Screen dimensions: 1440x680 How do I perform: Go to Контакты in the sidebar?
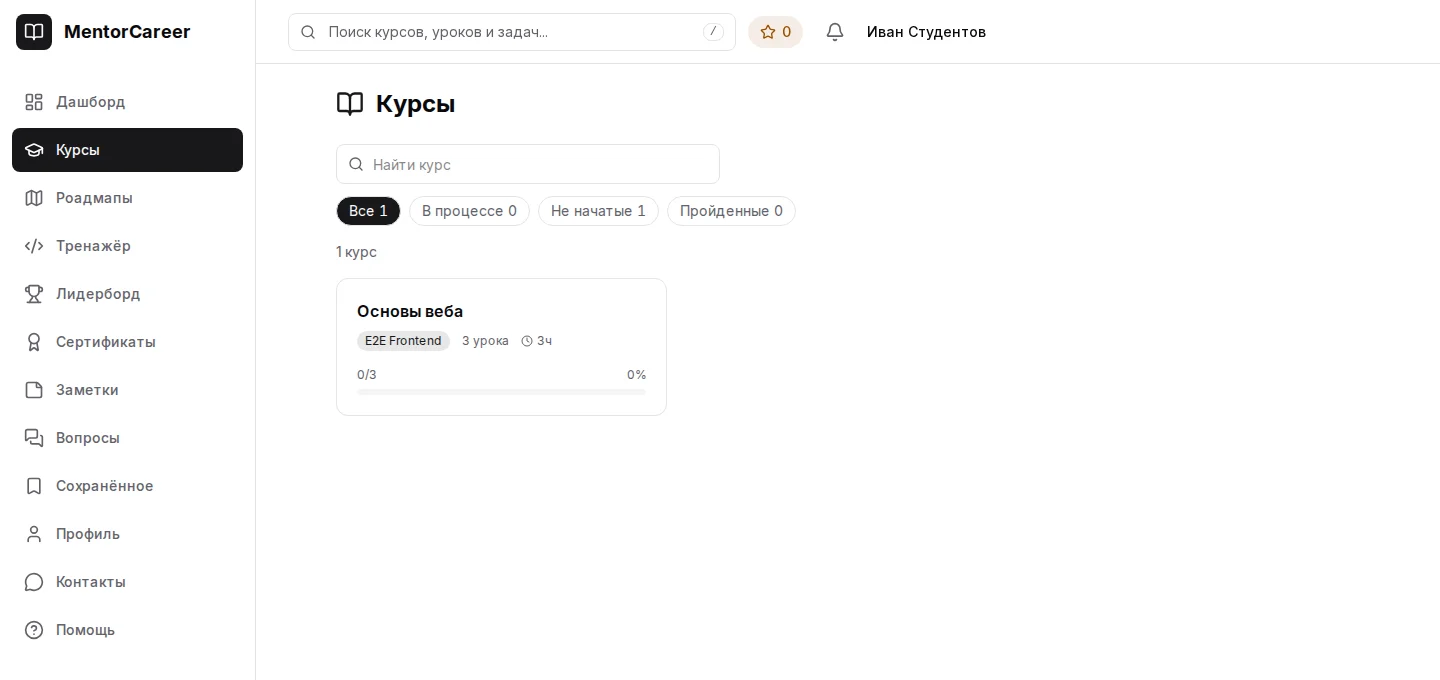pos(127,582)
